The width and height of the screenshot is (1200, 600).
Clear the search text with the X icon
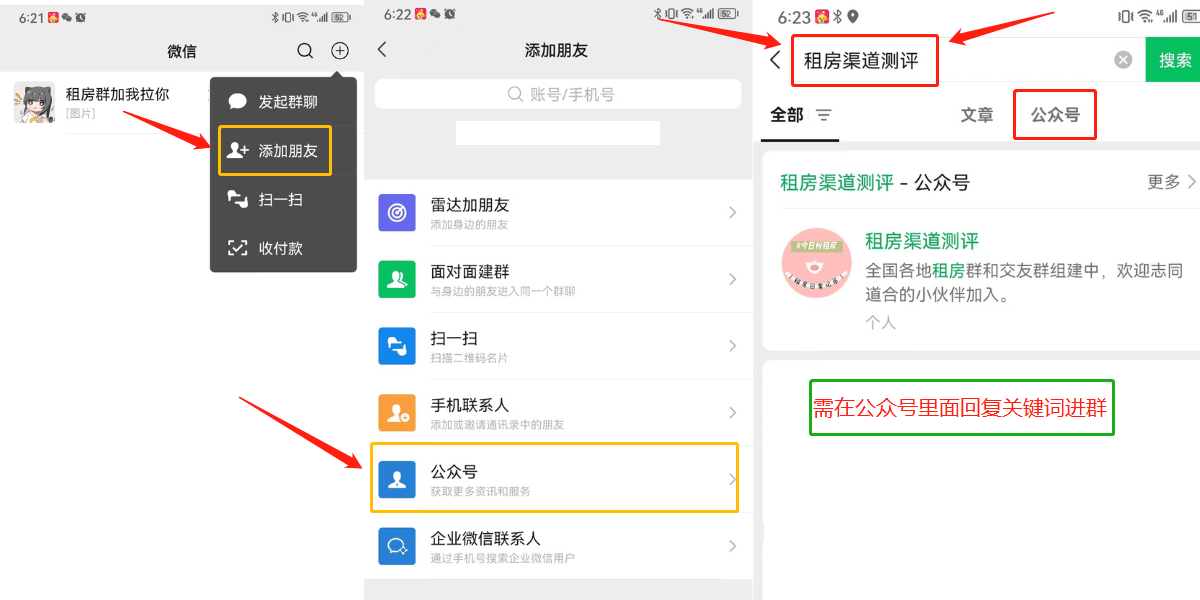[x=1123, y=60]
